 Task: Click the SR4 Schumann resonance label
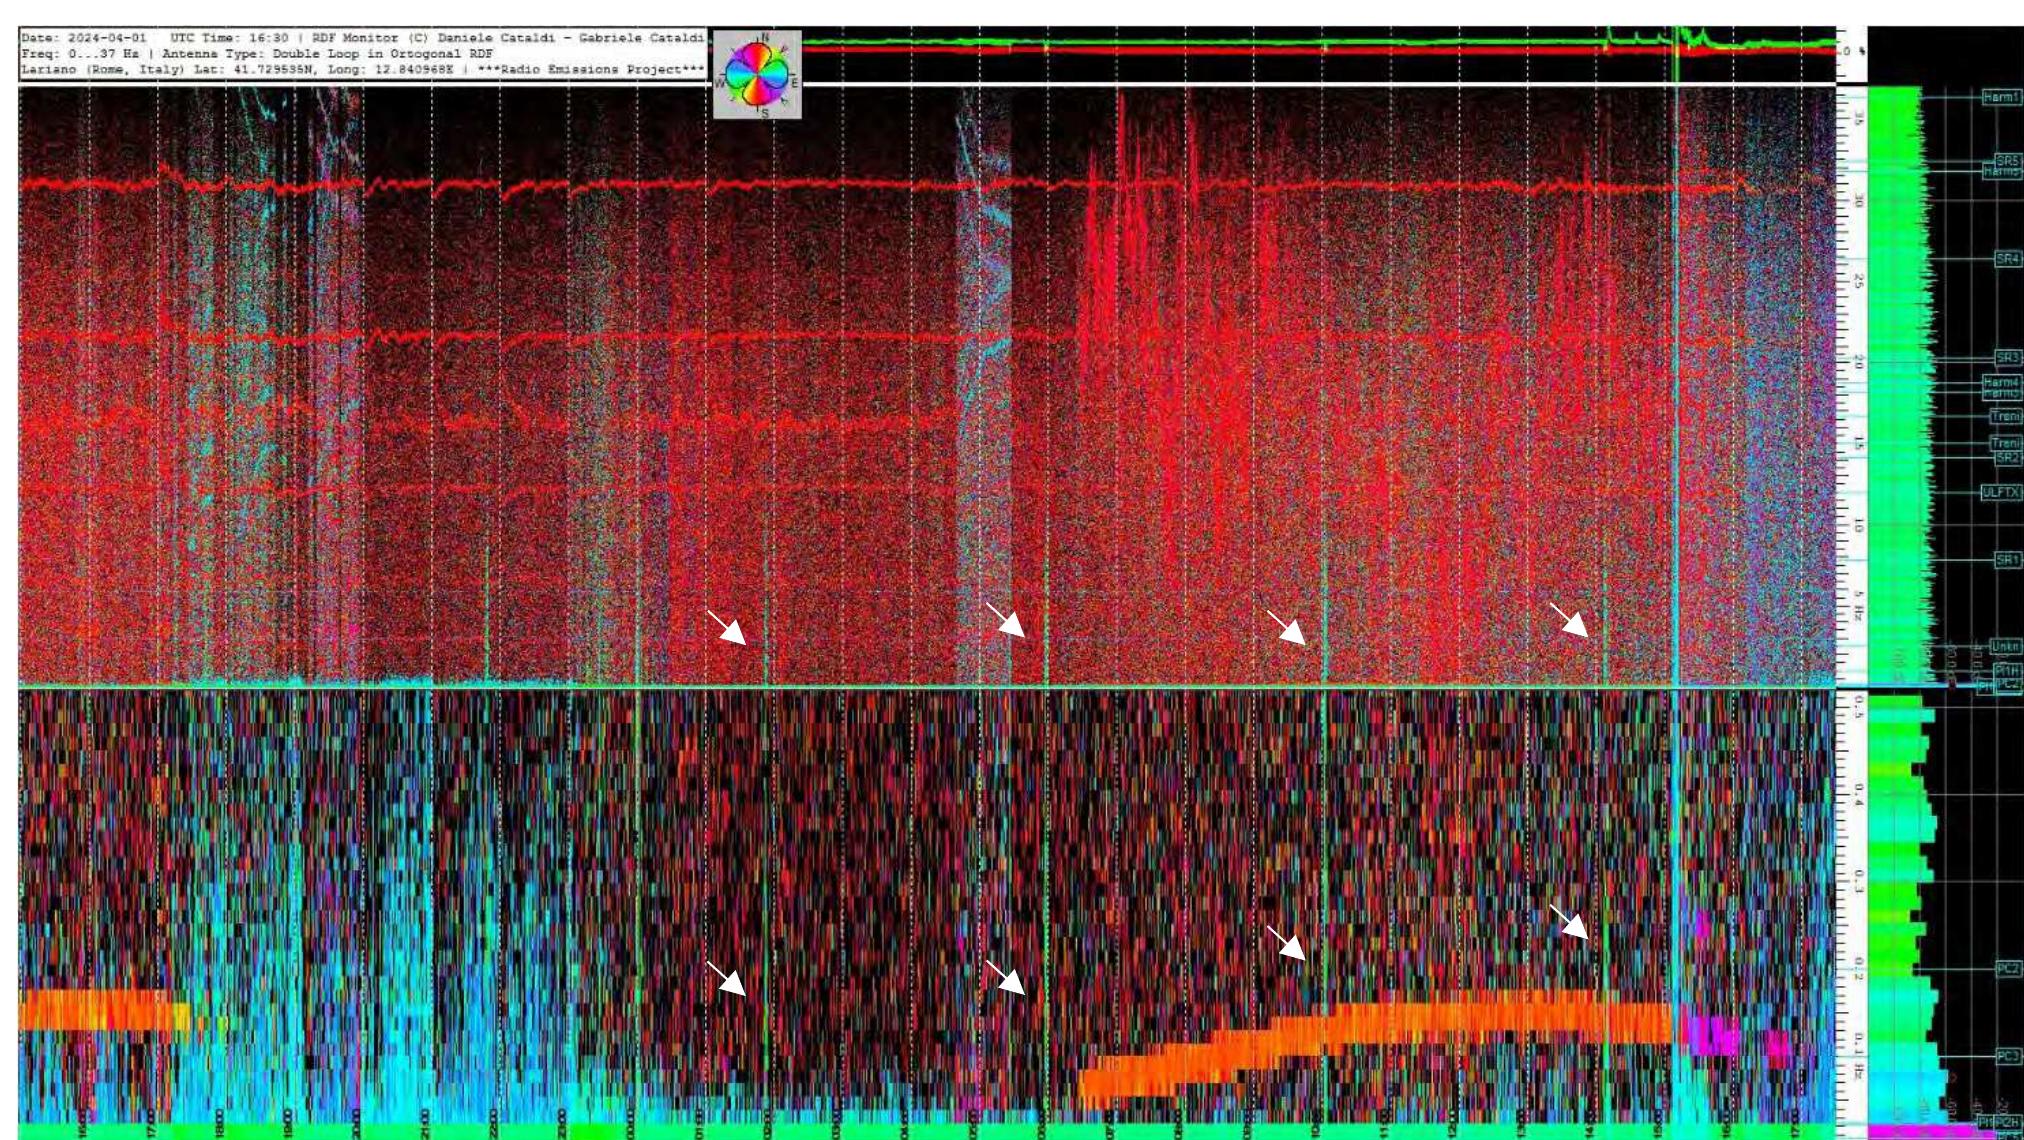[2007, 259]
